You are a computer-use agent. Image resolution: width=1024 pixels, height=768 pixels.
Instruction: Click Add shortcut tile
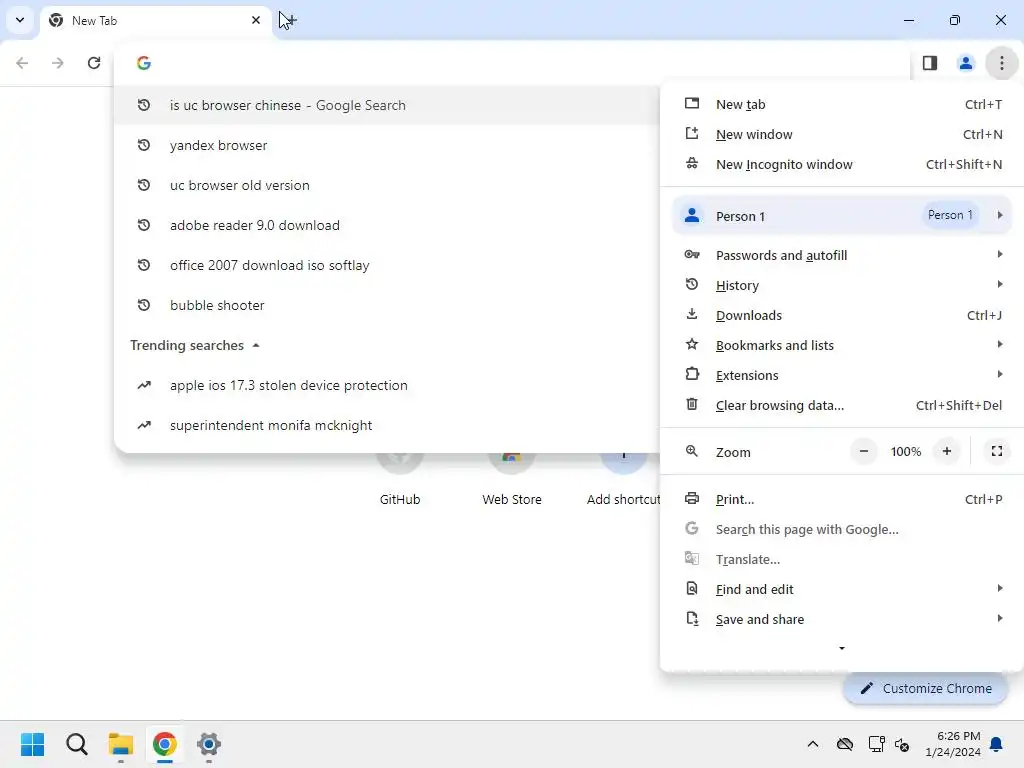click(624, 480)
